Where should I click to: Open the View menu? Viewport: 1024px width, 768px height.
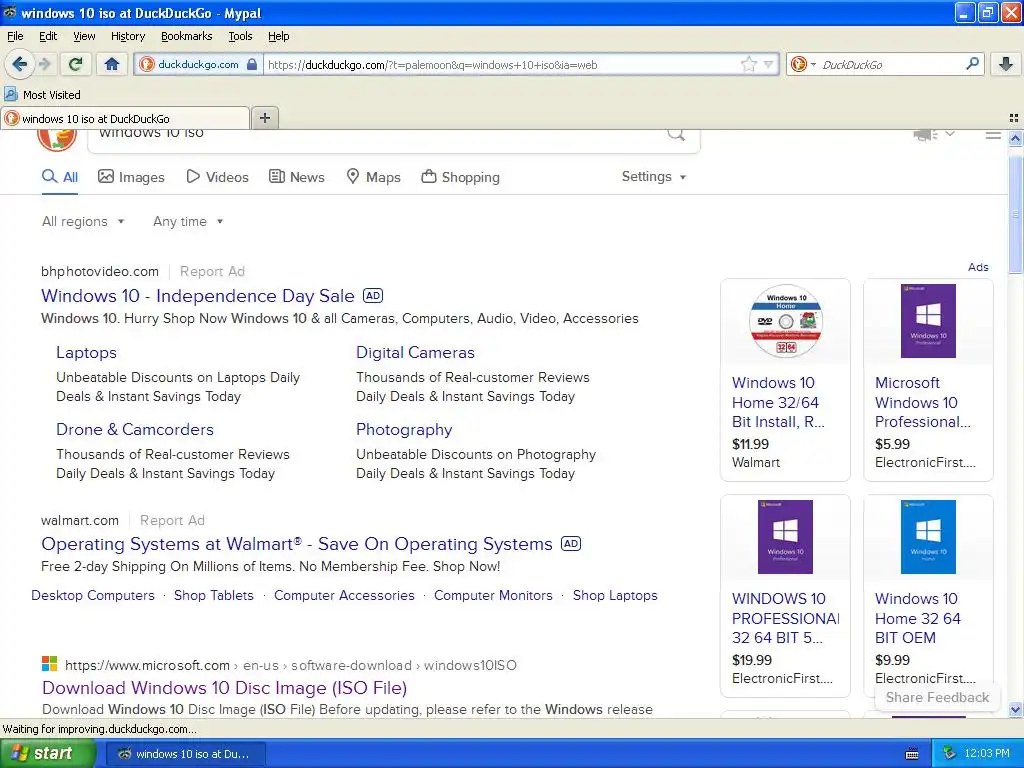coord(84,36)
